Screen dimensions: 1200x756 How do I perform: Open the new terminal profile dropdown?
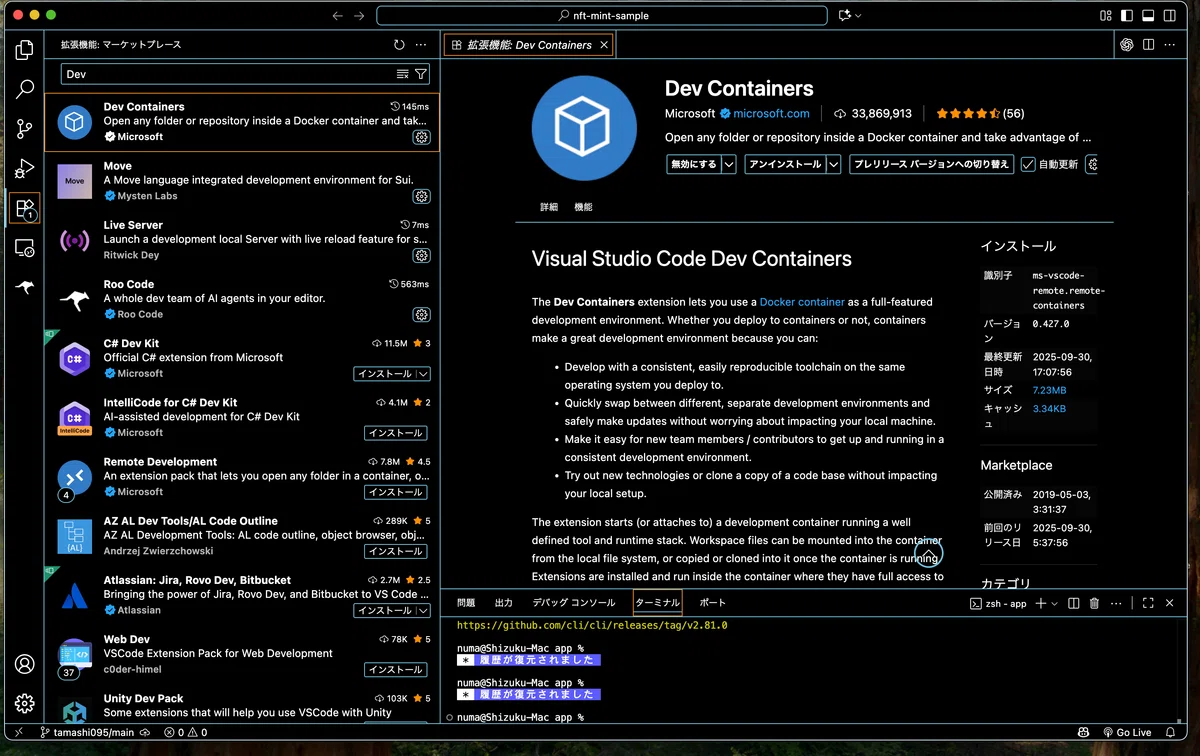coord(1054,603)
